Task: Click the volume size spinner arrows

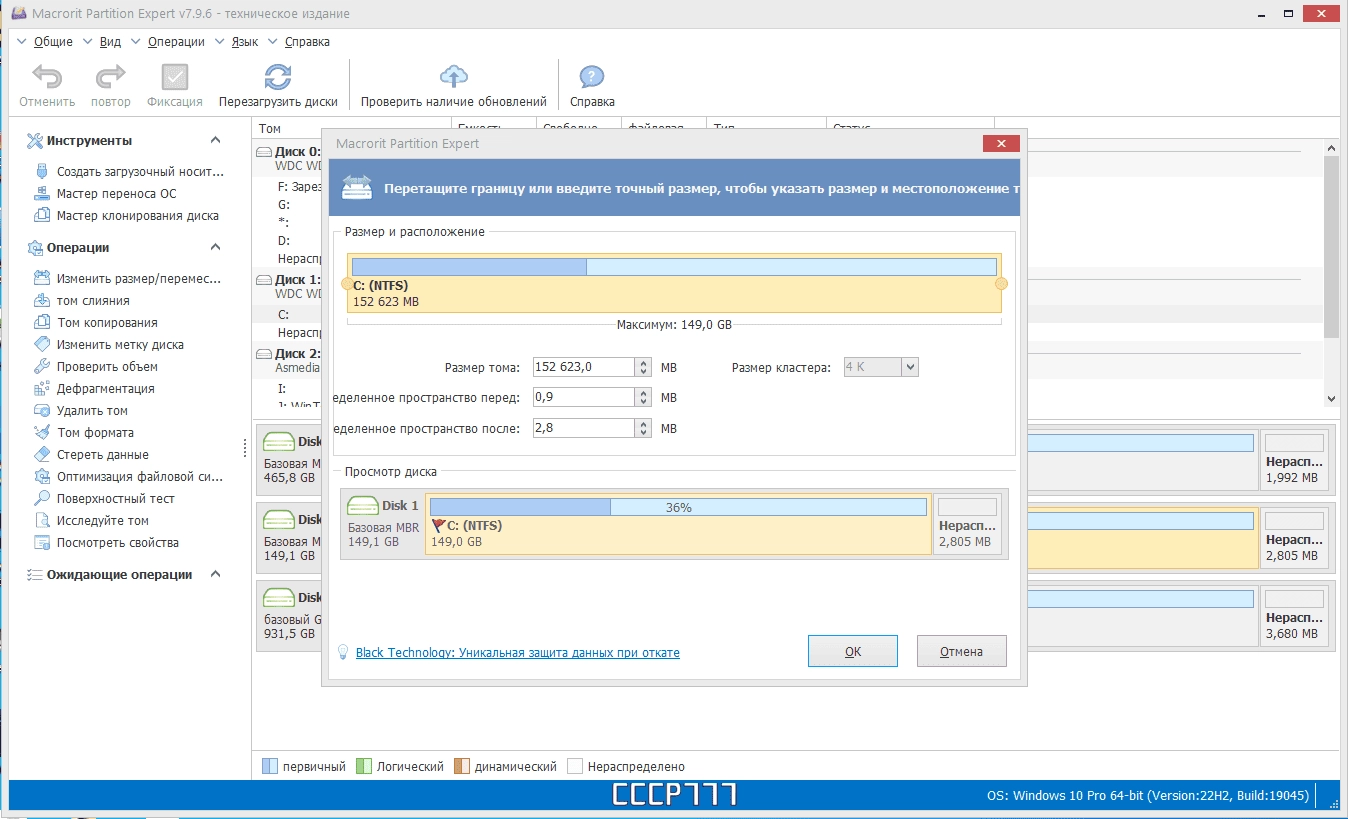Action: 644,367
